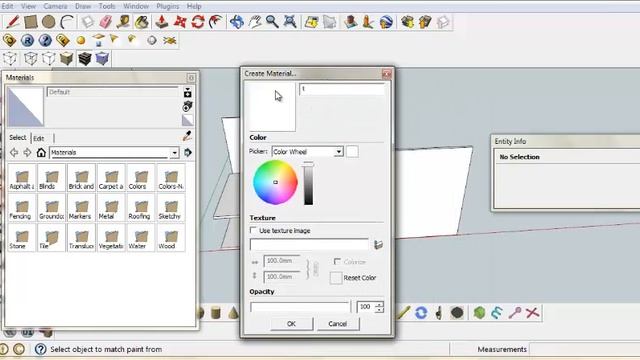Select the Rectangle tool
This screenshot has width=640, height=360.
[31, 22]
